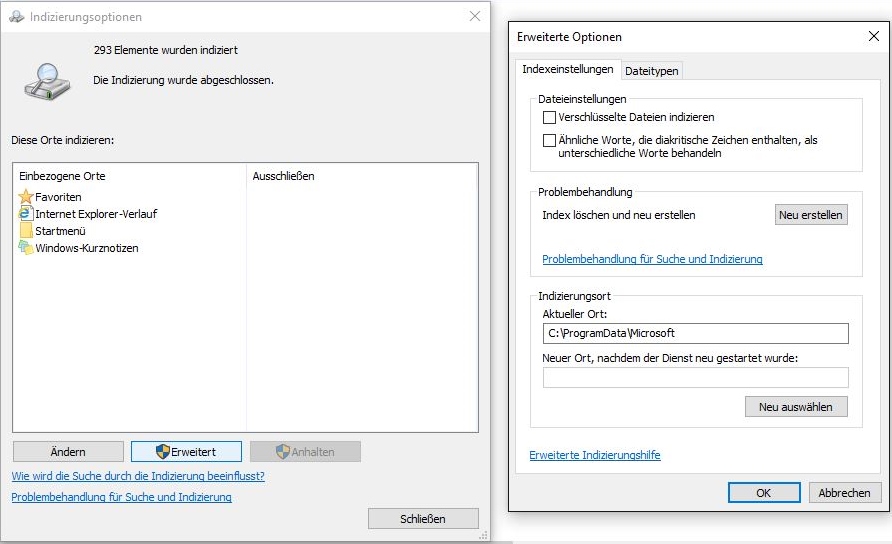Click '293 Elemente wurden indiziert' text
The image size is (892, 544).
(x=166, y=50)
